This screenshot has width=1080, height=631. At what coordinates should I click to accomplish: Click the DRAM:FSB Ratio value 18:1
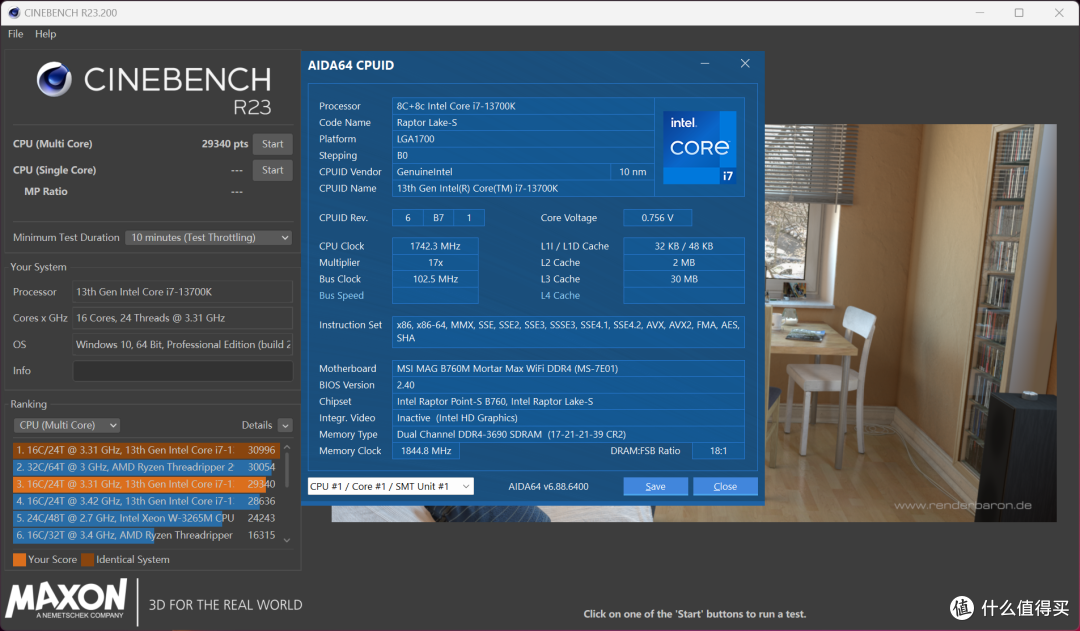tap(718, 451)
